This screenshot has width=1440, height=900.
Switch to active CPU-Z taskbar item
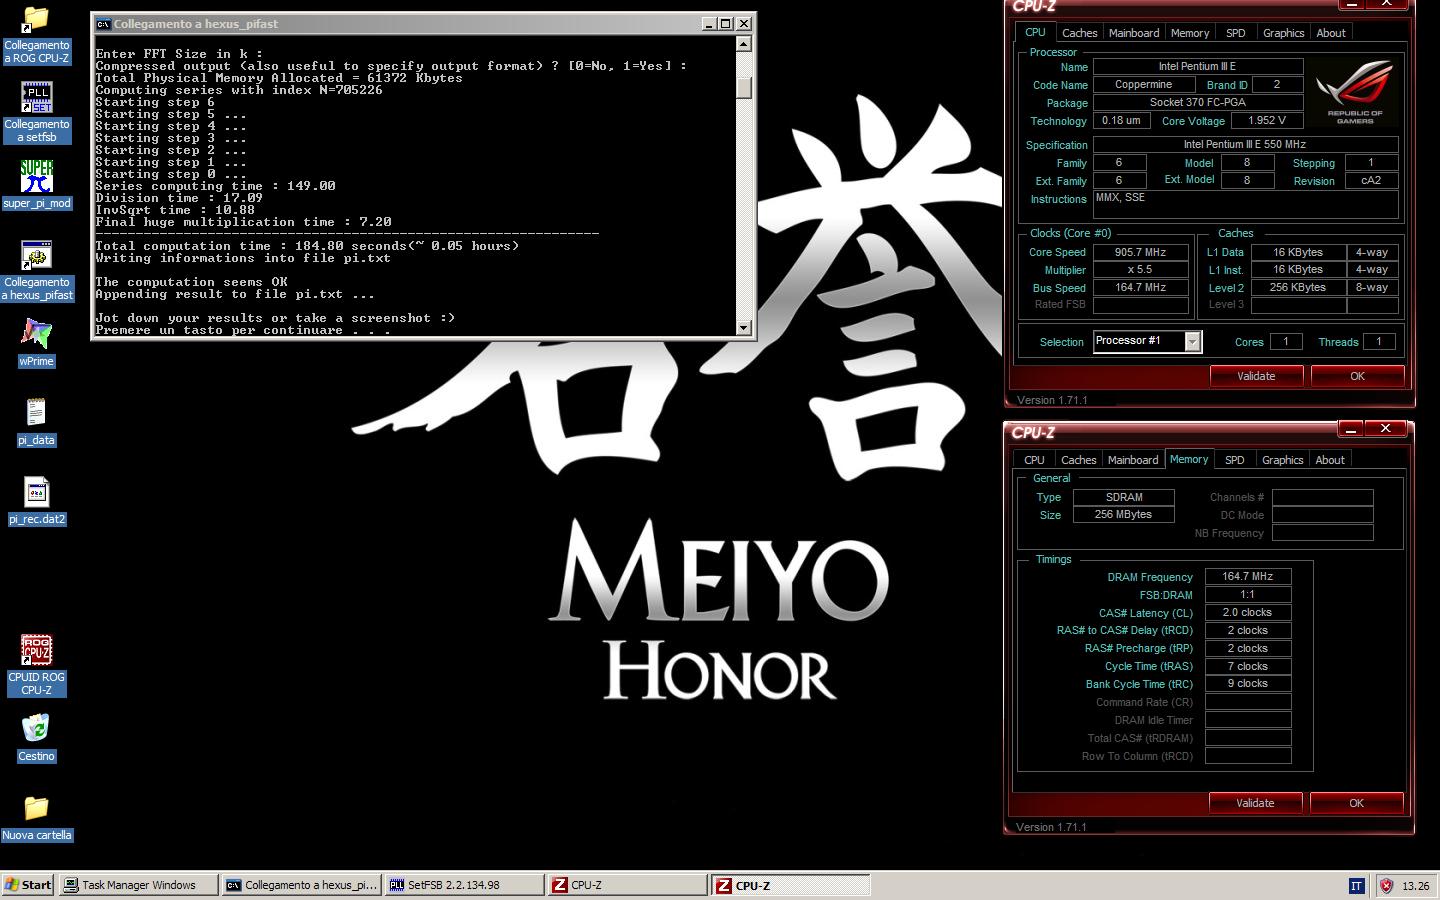pos(791,885)
